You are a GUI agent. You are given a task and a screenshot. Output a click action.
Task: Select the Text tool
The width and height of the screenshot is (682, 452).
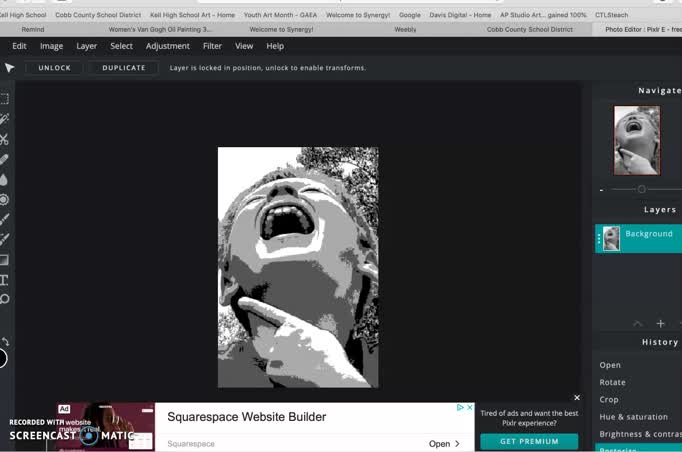(4, 280)
